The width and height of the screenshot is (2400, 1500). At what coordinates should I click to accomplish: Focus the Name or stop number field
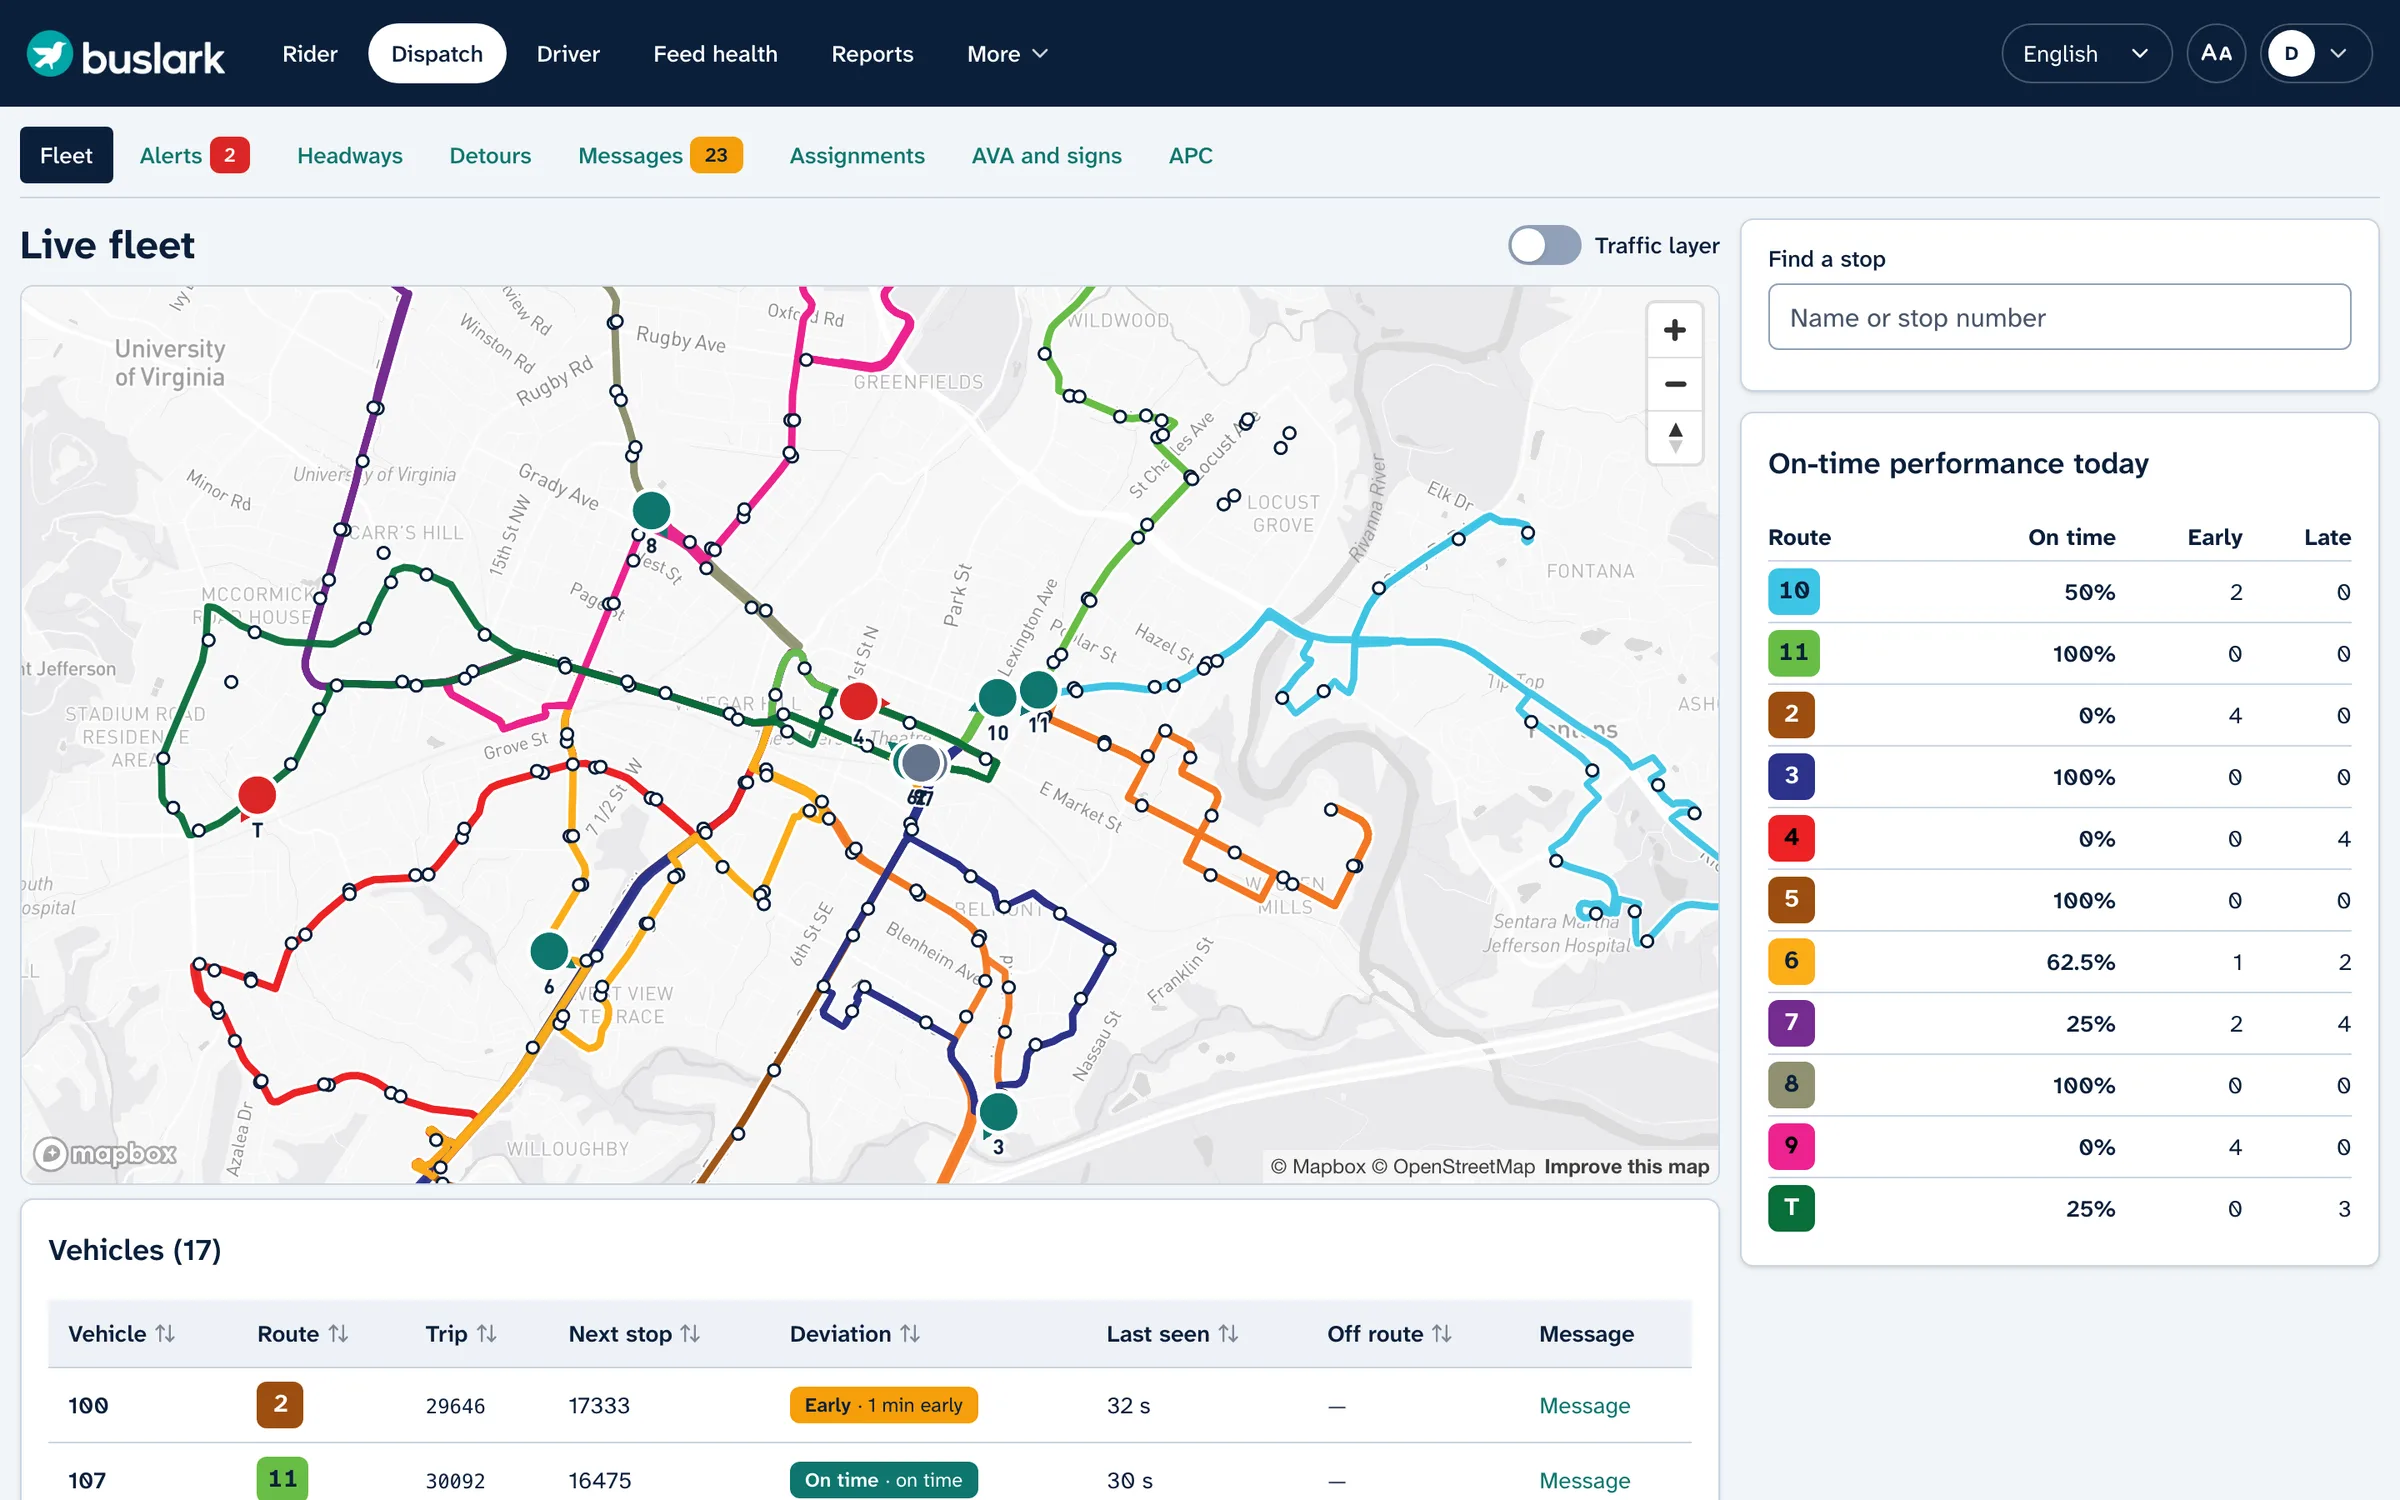coord(2059,317)
